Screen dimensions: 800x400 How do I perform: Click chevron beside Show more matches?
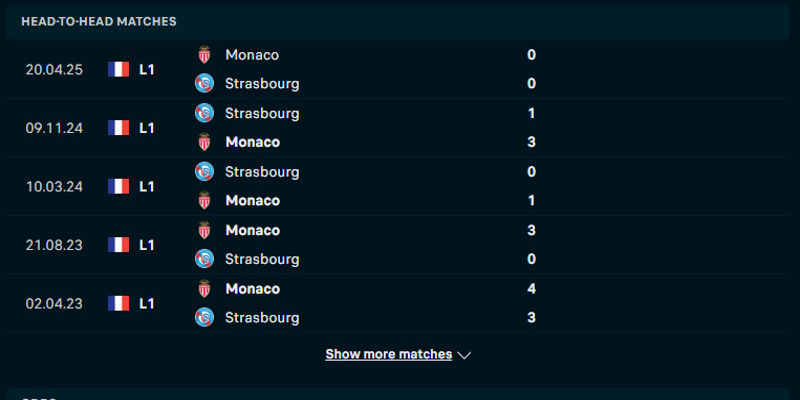(464, 355)
